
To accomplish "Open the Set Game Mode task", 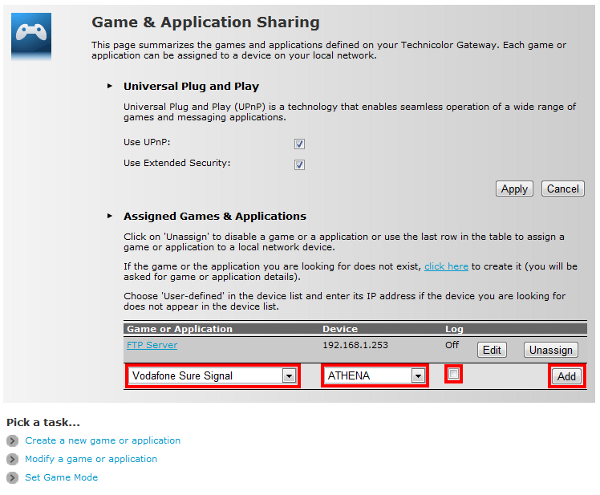I will click(61, 478).
